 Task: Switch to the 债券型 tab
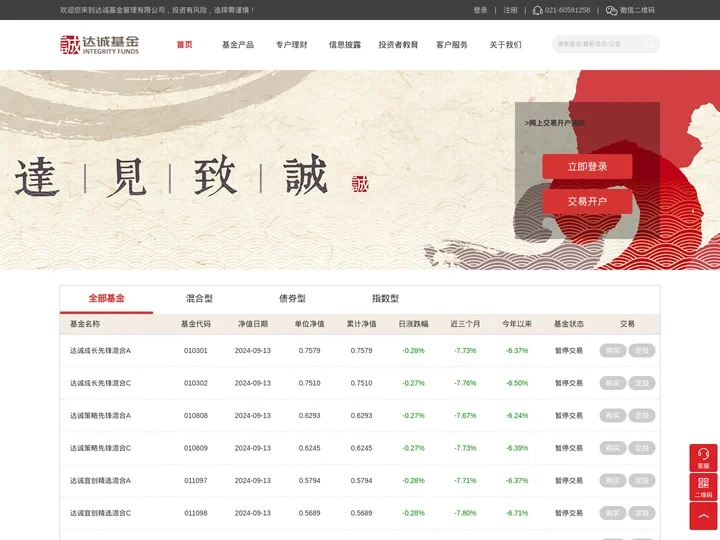292,298
